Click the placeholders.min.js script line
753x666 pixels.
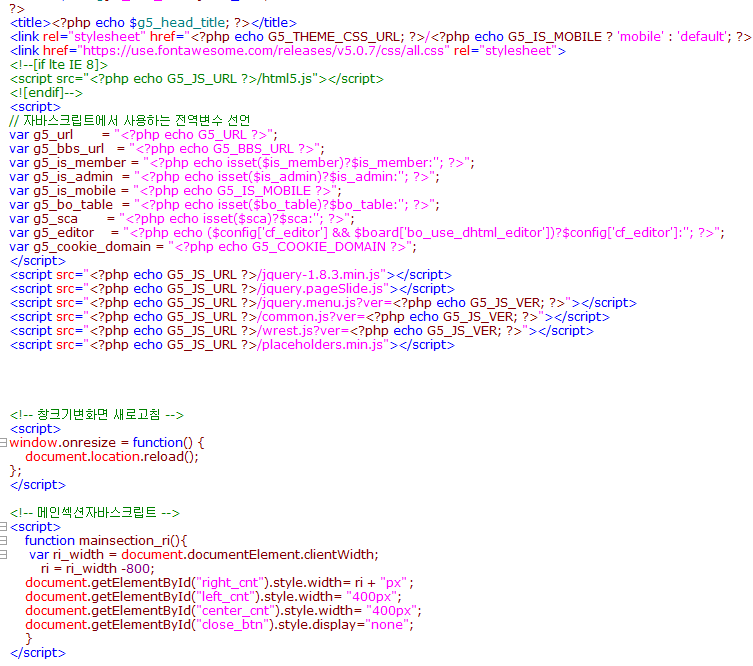click(232, 345)
